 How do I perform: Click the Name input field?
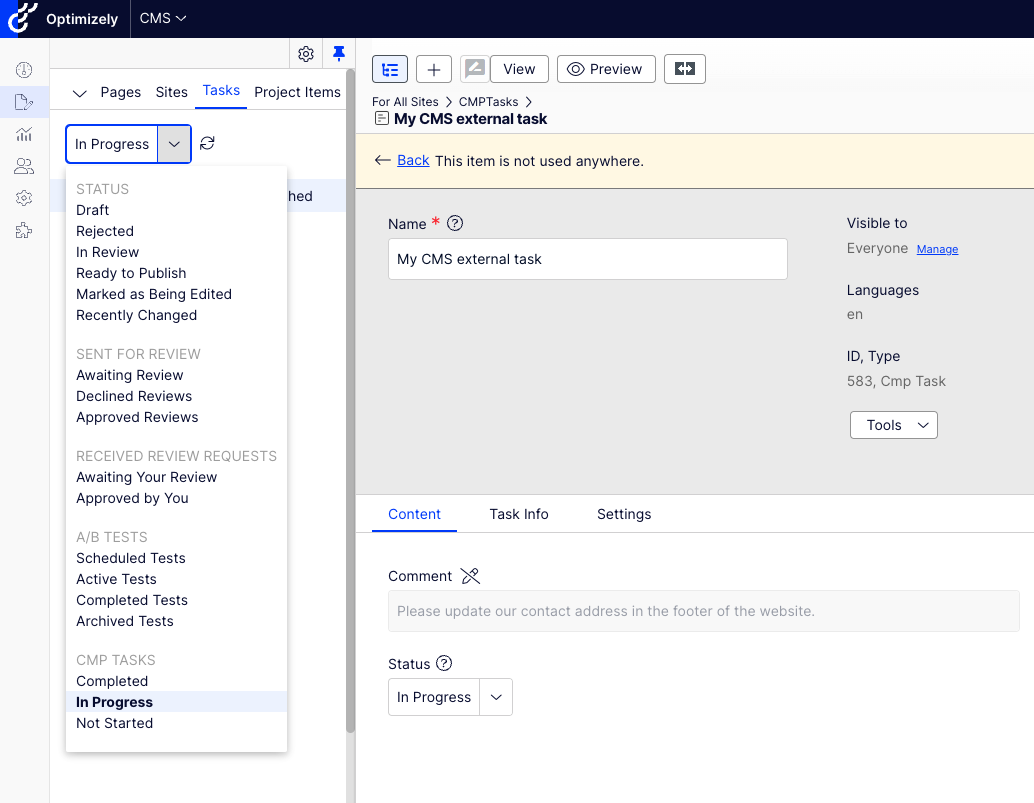tap(587, 259)
